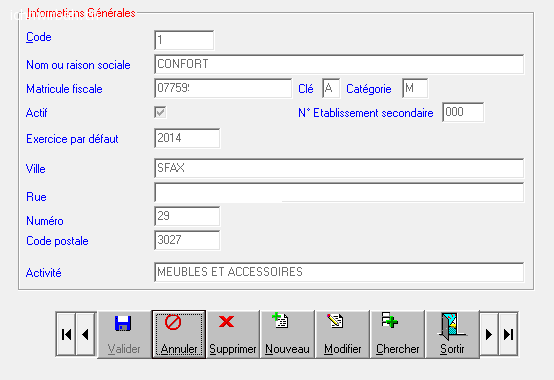
Task: Click the Exercice par défaut label
Action: pos(72,139)
